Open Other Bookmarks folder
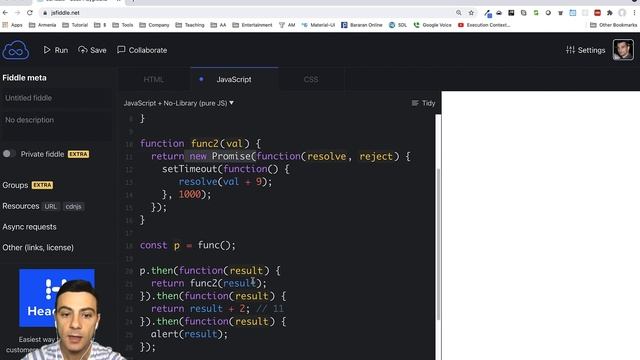The width and height of the screenshot is (640, 360). (613, 25)
